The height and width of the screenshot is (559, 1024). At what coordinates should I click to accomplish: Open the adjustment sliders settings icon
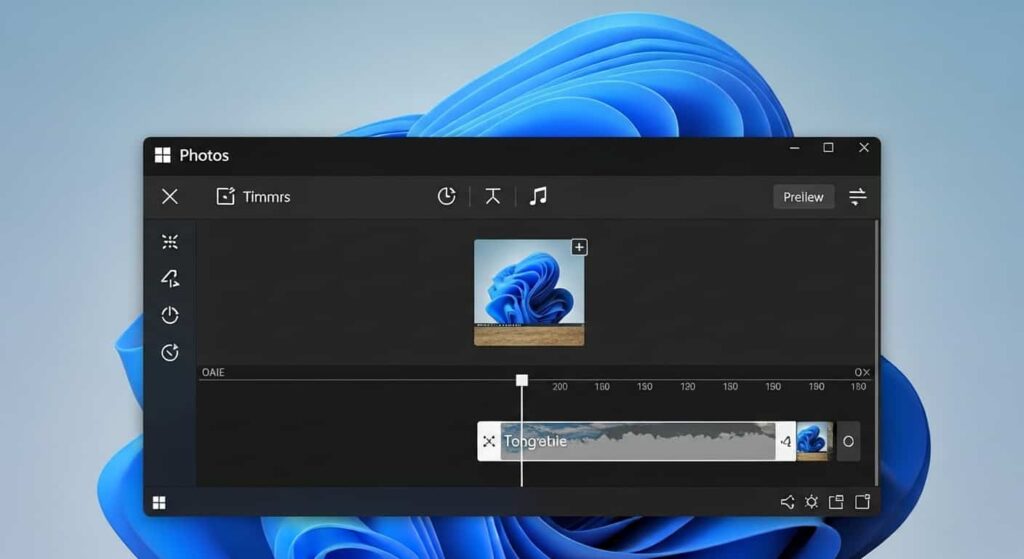tap(857, 197)
